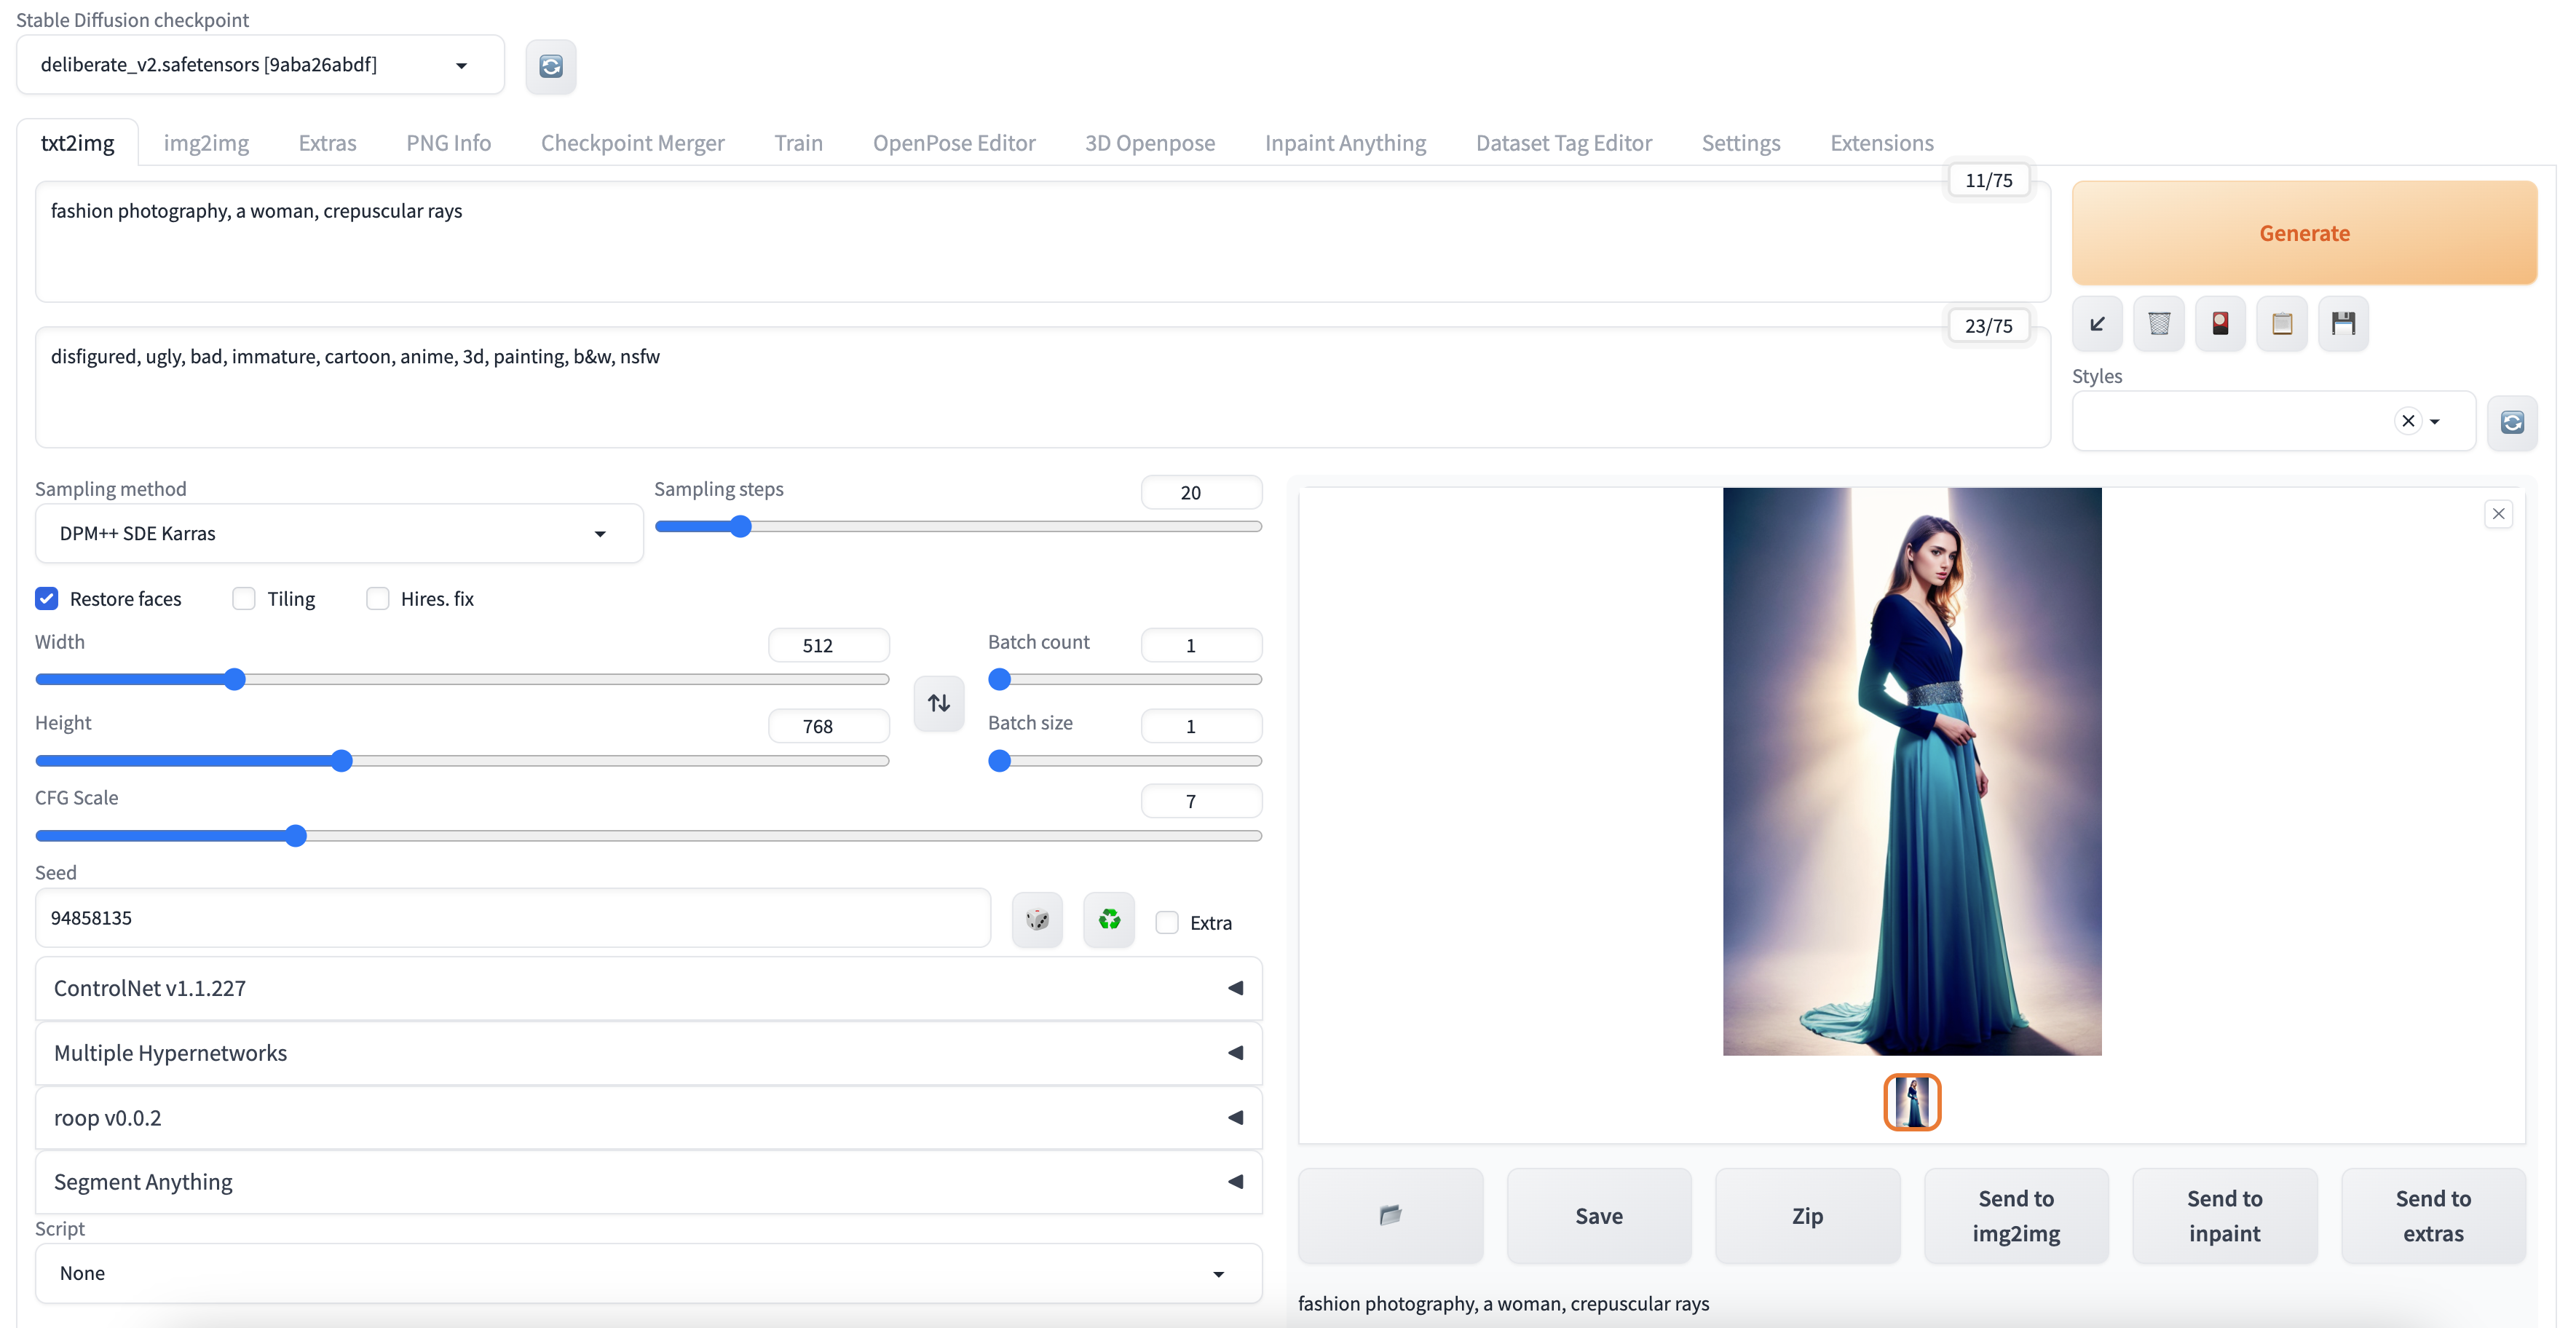2576x1328 pixels.
Task: Click the clipboard apply styles icon
Action: coord(2281,323)
